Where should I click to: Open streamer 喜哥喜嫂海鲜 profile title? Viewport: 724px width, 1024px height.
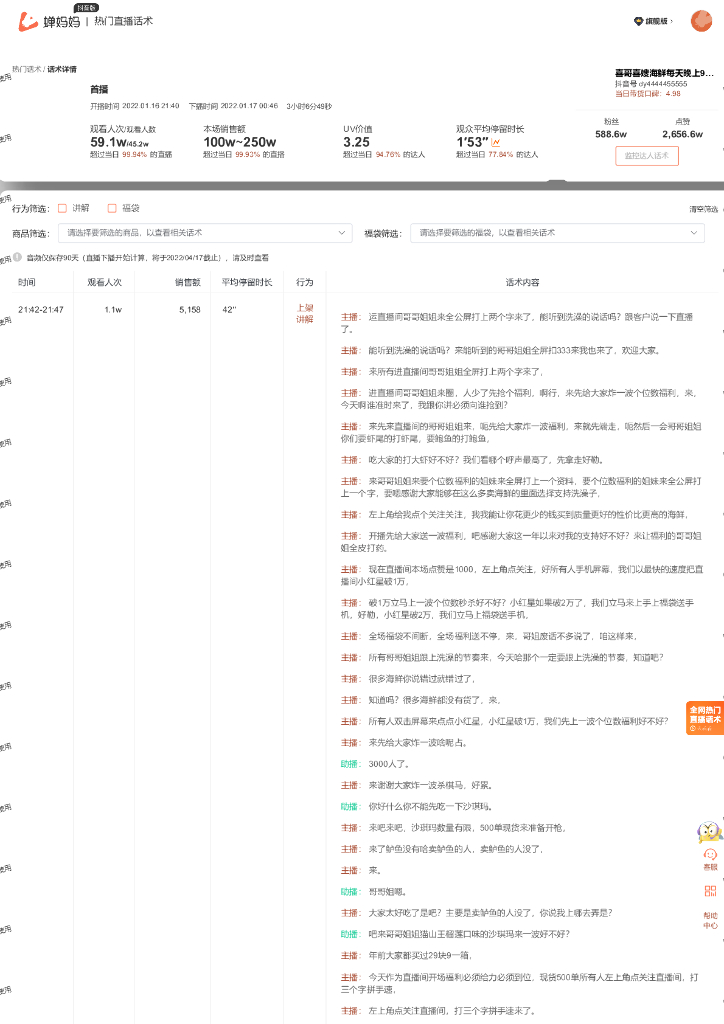(x=664, y=73)
